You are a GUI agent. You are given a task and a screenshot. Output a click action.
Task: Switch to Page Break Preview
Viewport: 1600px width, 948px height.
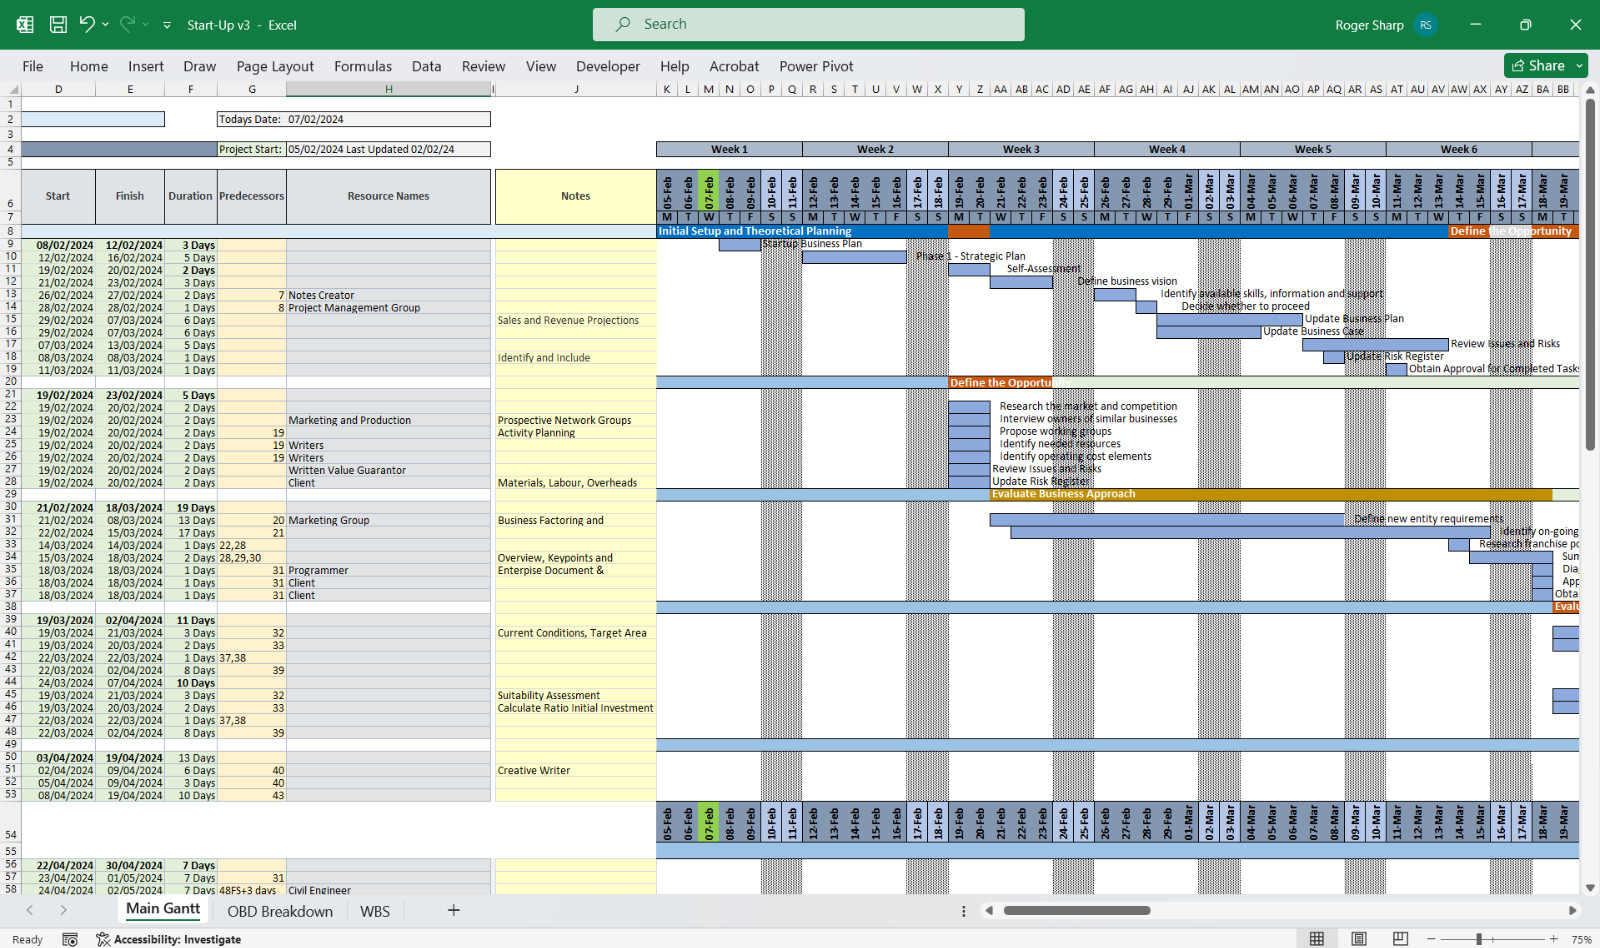1401,939
